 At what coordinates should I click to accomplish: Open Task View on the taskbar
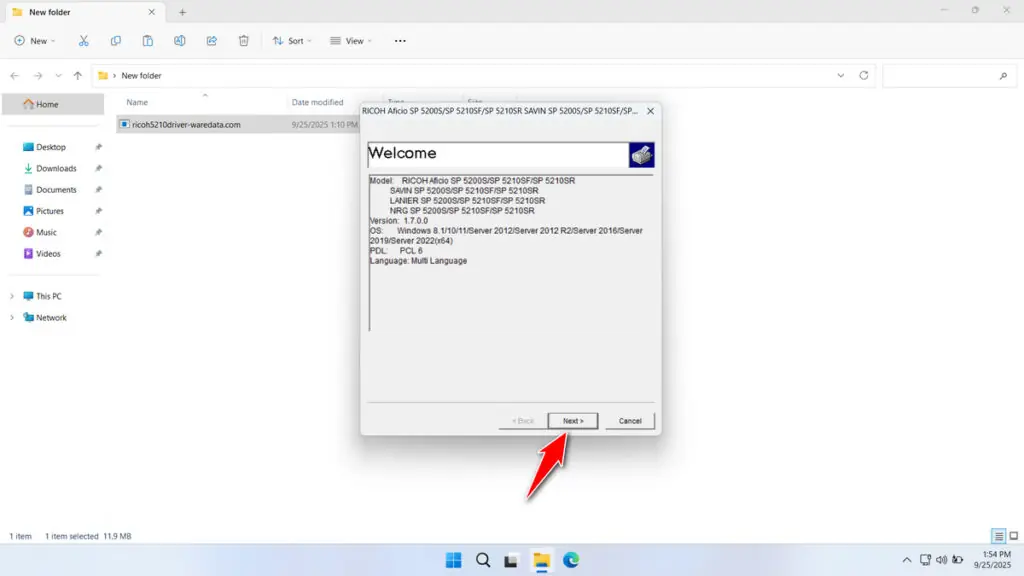511,560
